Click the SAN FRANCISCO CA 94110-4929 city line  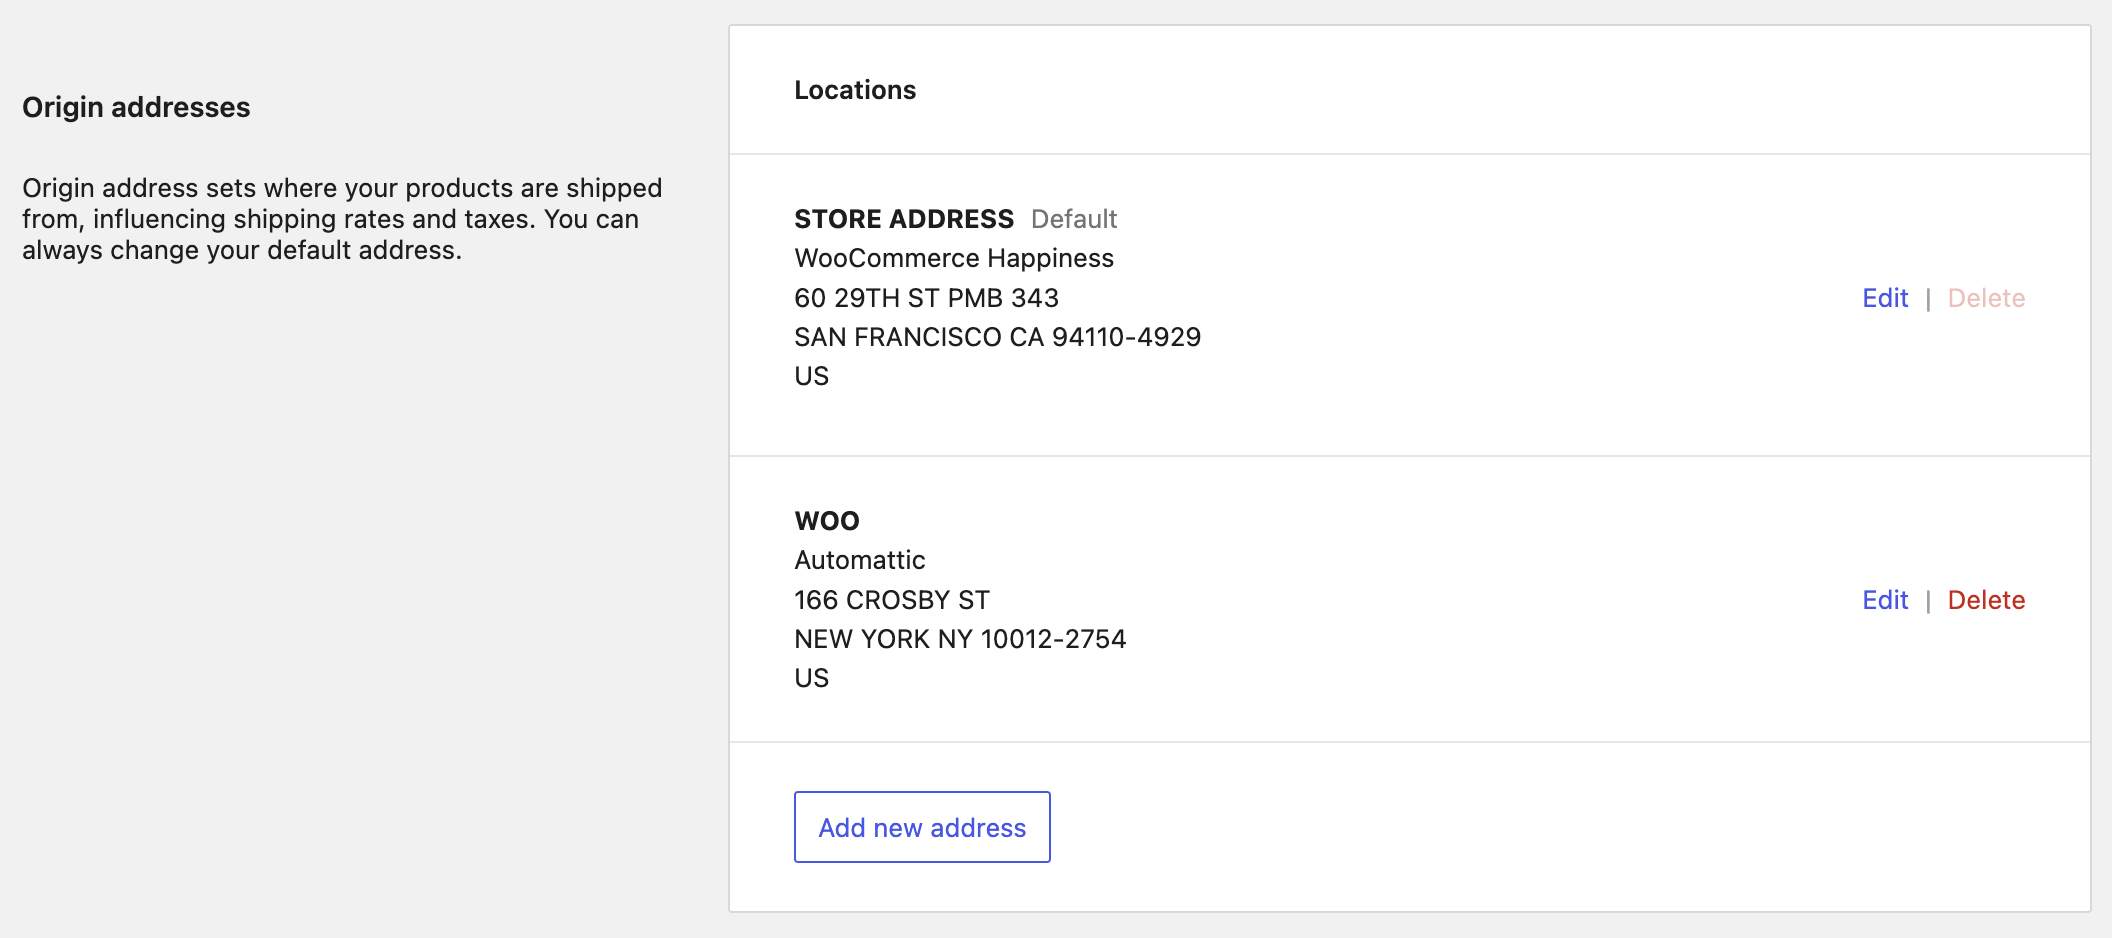pyautogui.click(x=998, y=337)
